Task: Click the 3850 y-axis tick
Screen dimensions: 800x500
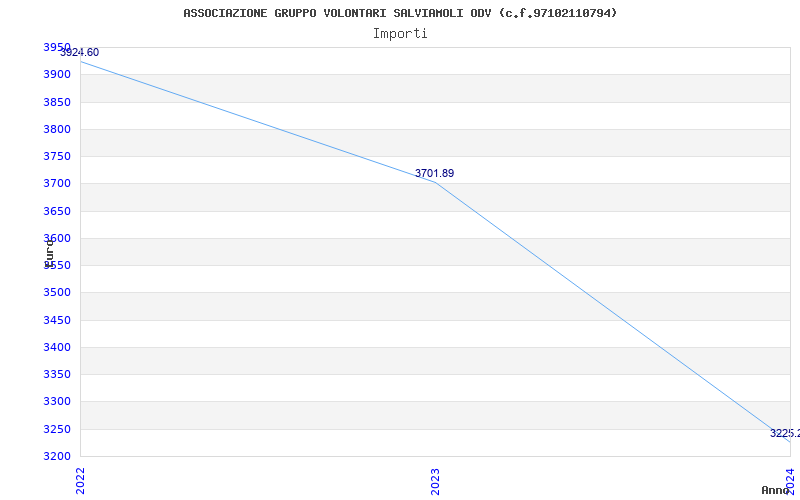Action: (x=57, y=102)
